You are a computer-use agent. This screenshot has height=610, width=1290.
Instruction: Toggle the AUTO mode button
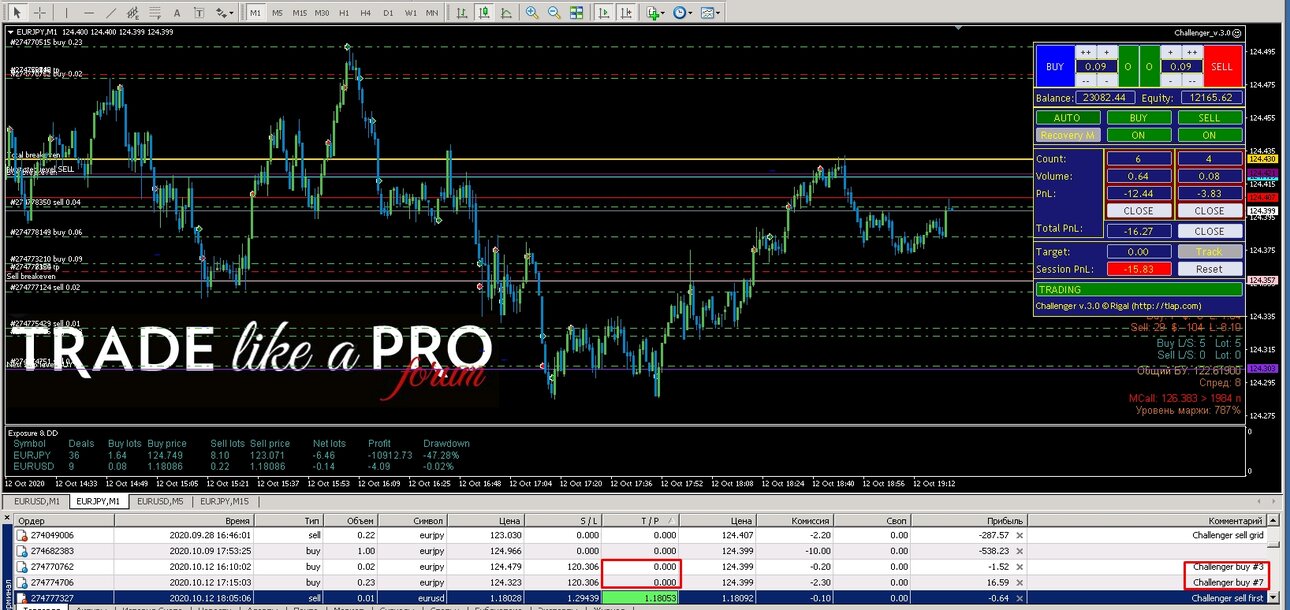point(1067,118)
